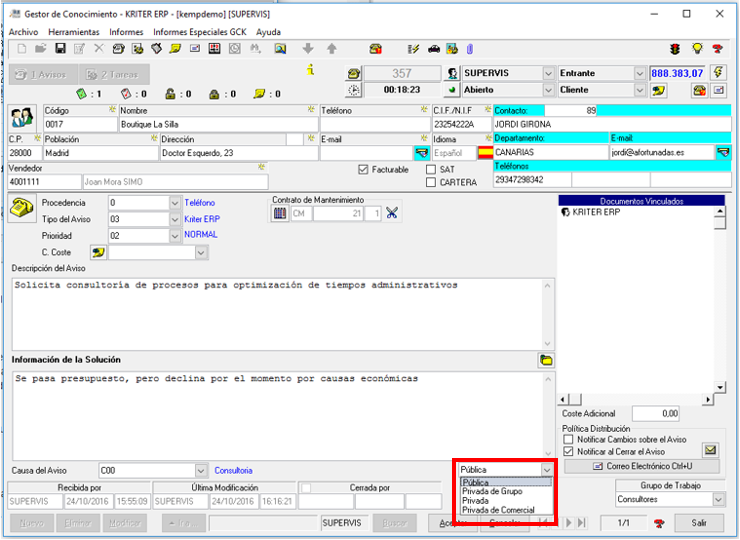
Task: Click the envelope icon beside Notificar al Cerrar
Action: [x=710, y=450]
